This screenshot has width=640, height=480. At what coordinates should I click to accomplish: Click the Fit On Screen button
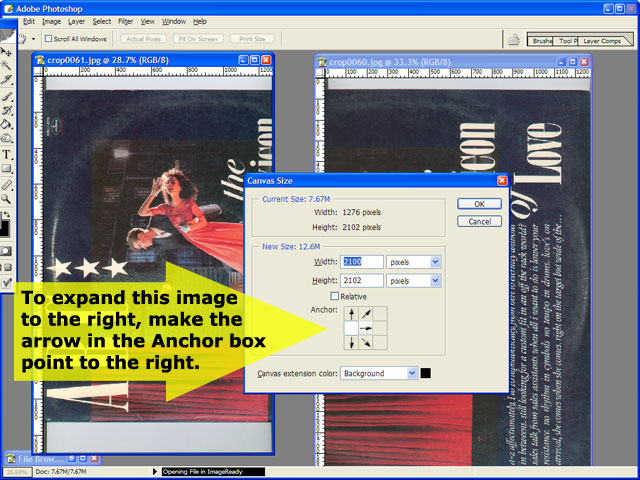(198, 39)
